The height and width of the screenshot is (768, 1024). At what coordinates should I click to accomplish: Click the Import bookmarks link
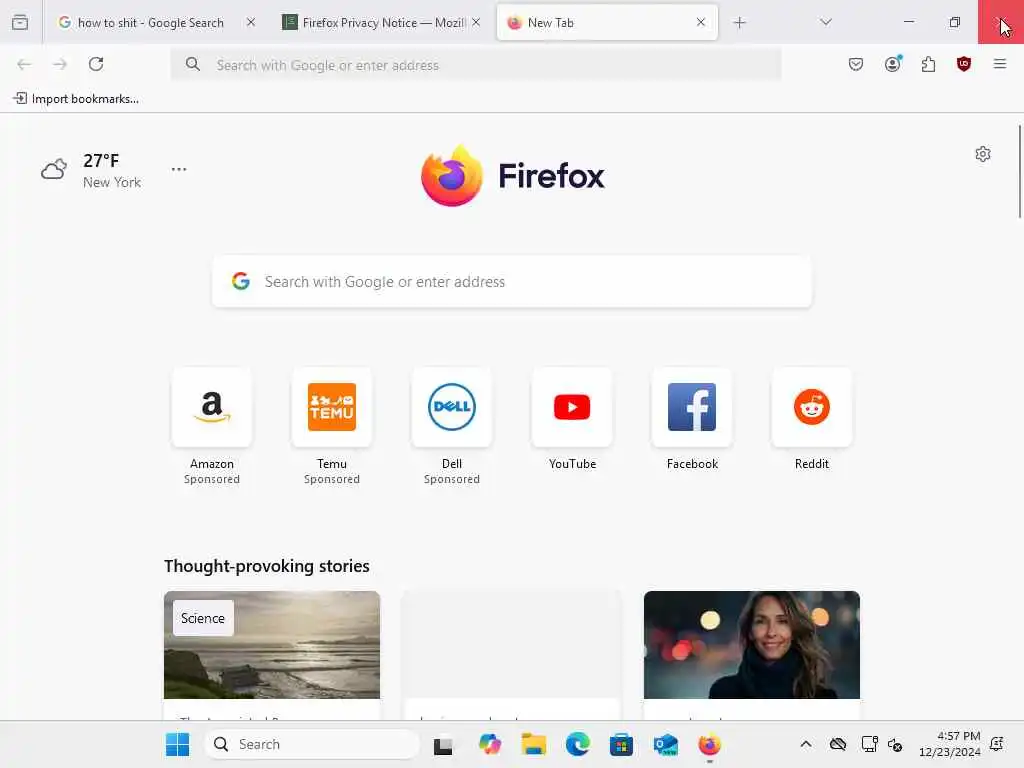[76, 99]
